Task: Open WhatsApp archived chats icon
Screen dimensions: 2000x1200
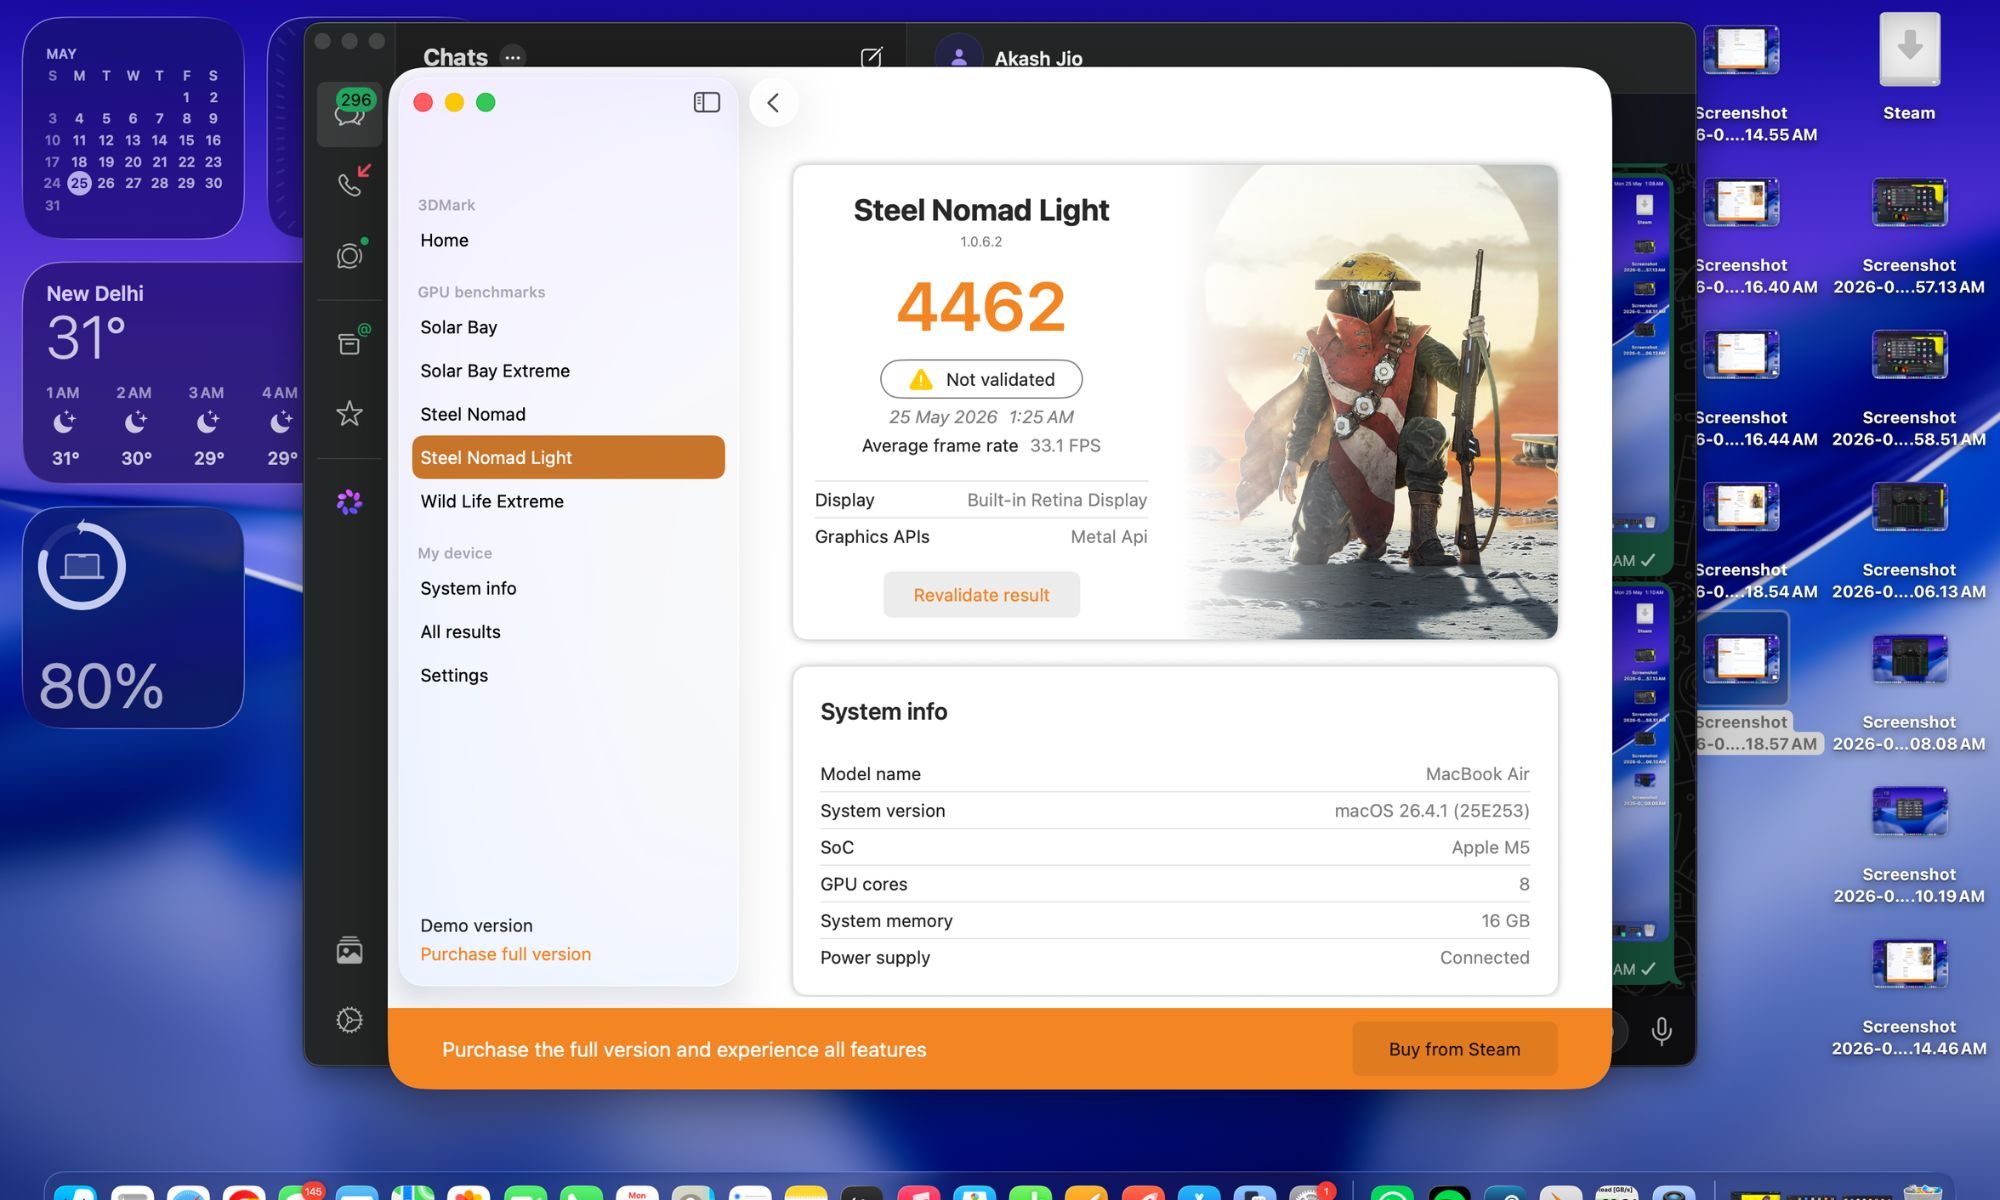Action: 349,344
